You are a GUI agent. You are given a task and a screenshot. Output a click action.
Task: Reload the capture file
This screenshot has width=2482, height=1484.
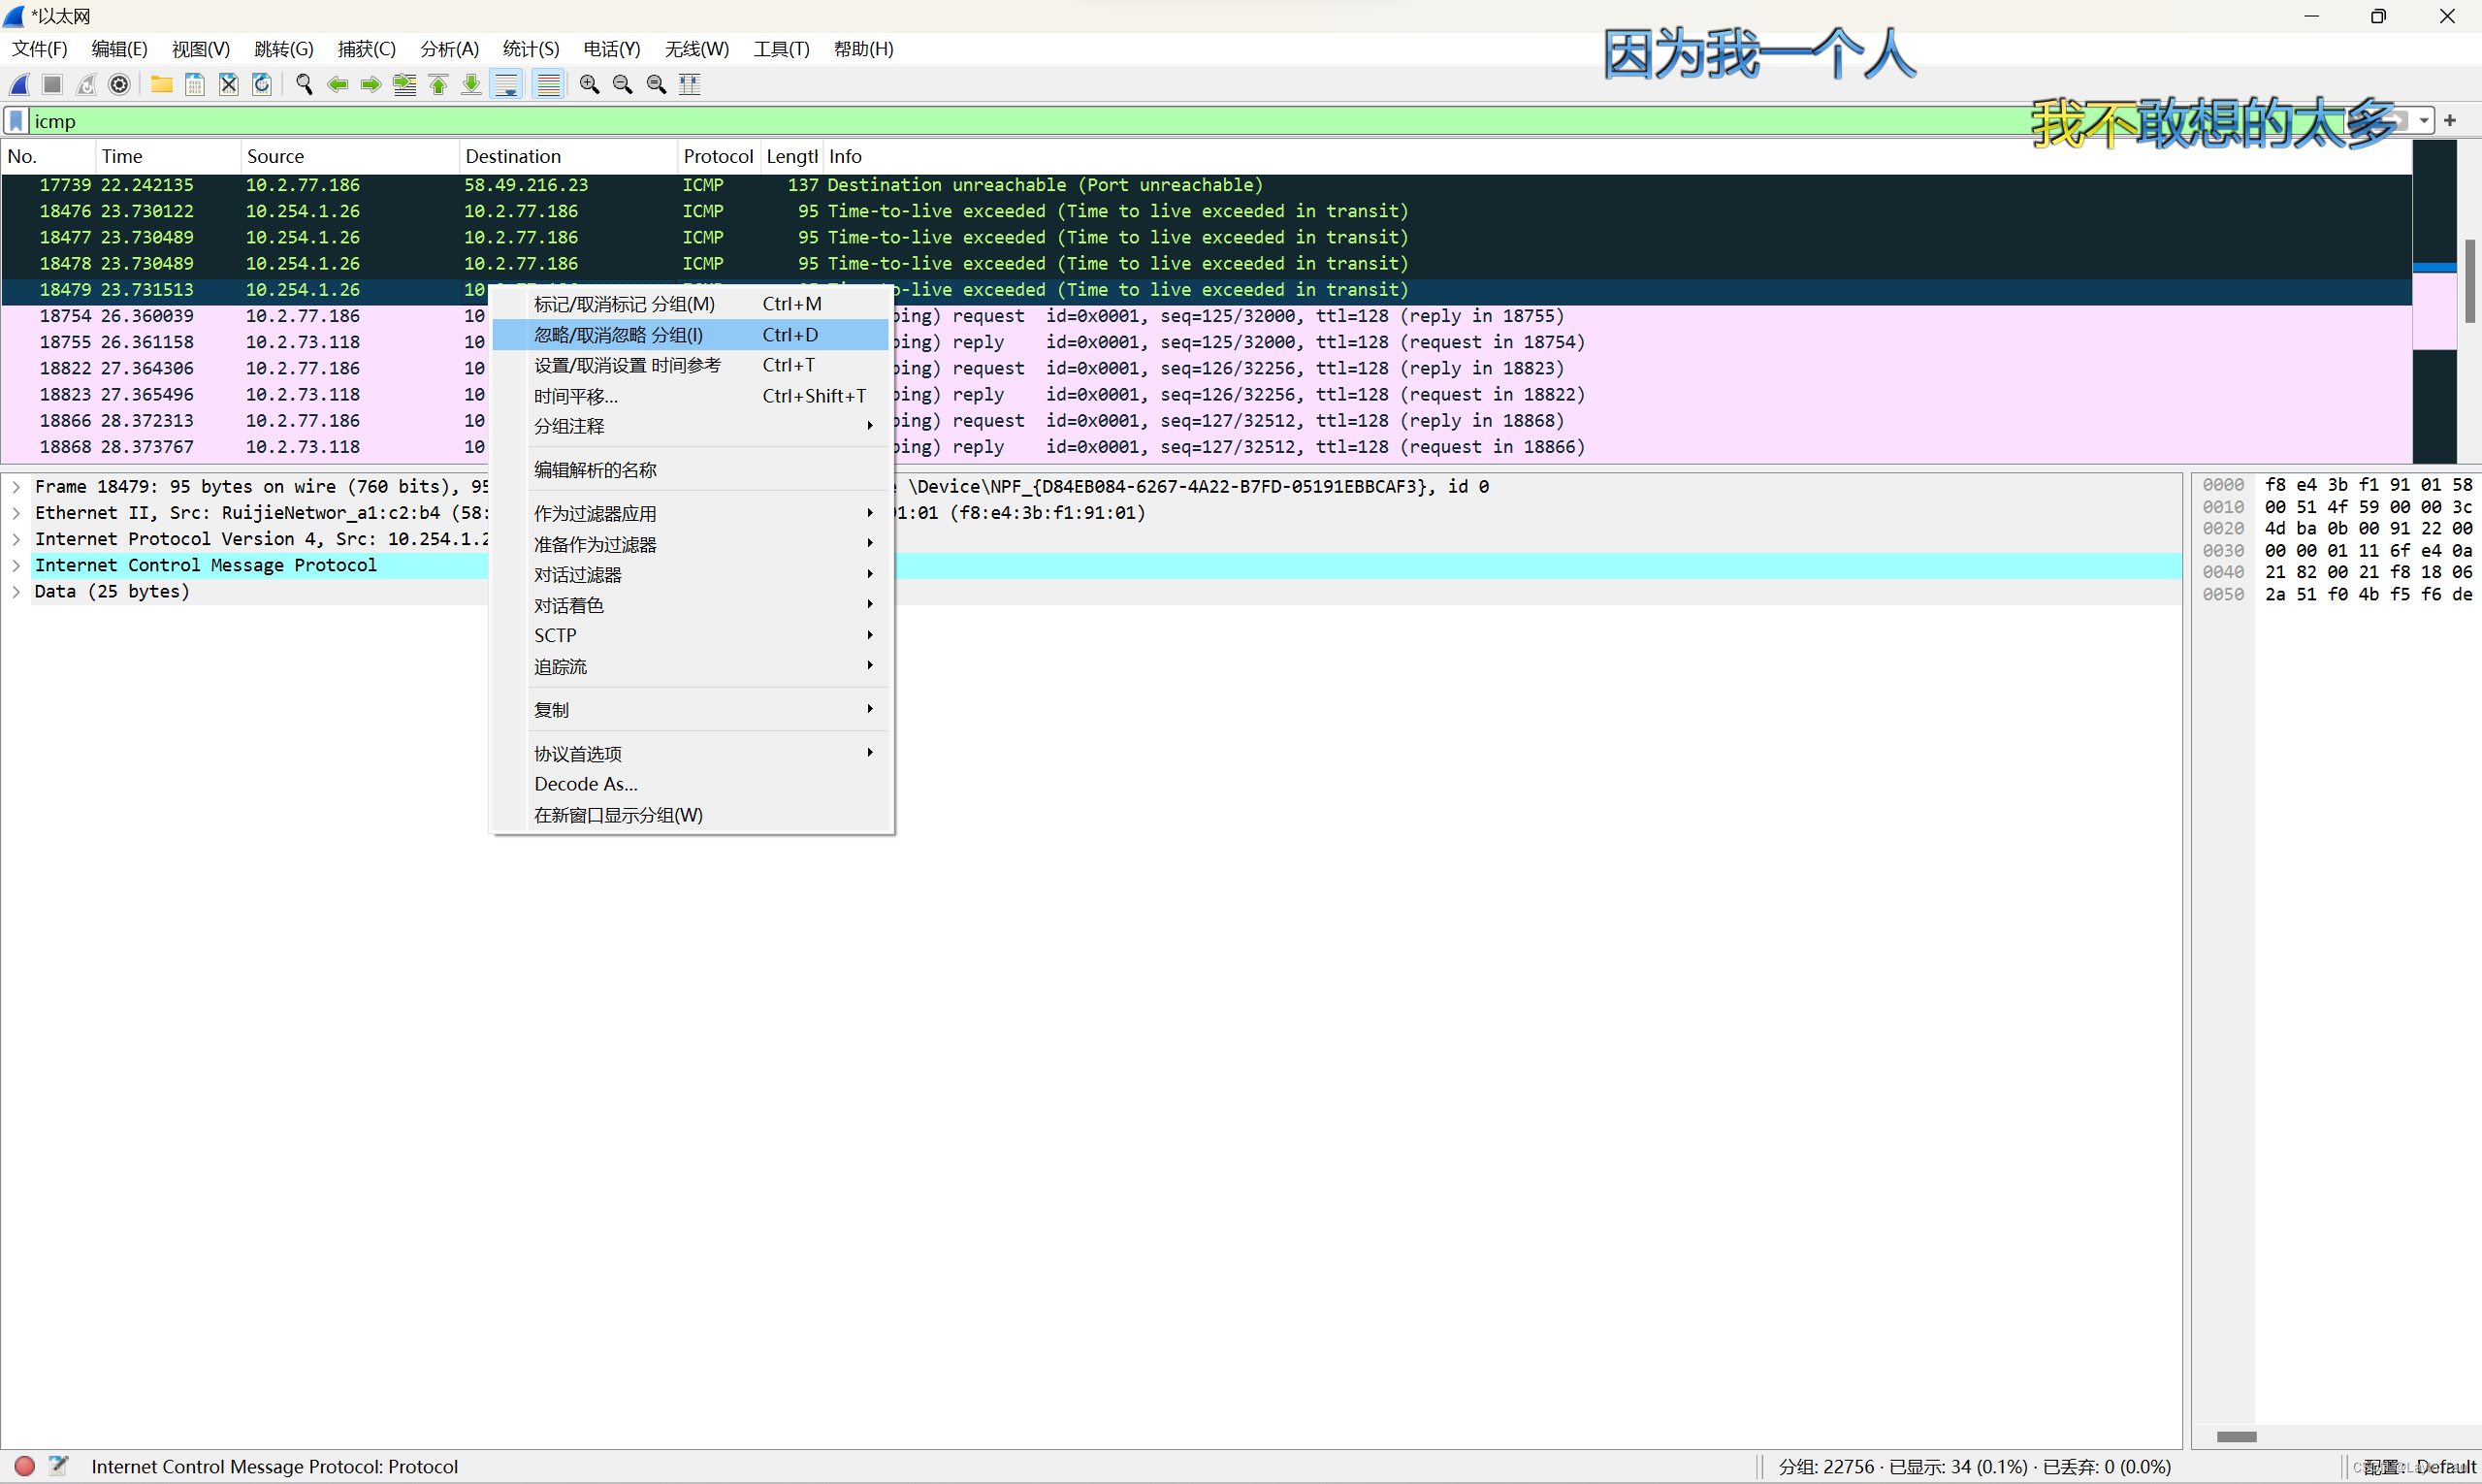click(x=262, y=85)
